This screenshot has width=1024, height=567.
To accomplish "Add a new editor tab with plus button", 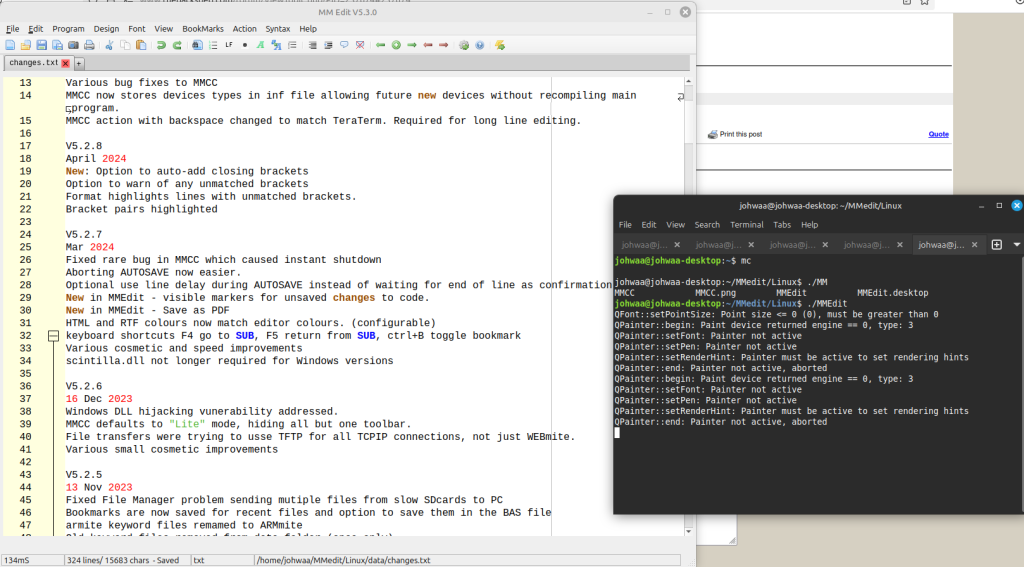I will click(79, 63).
